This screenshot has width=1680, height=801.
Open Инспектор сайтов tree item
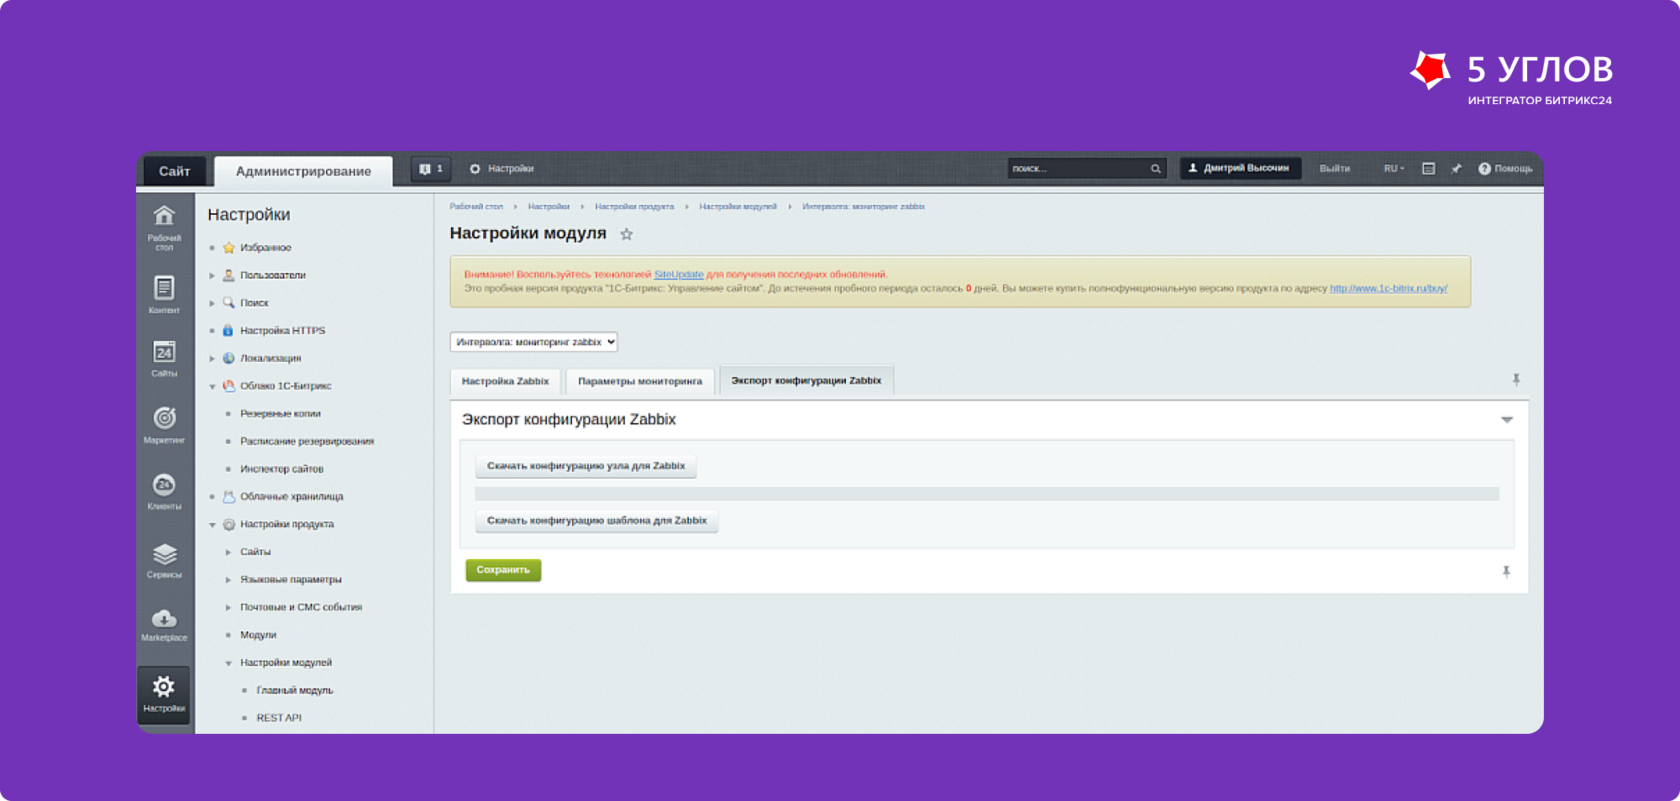[x=281, y=469]
